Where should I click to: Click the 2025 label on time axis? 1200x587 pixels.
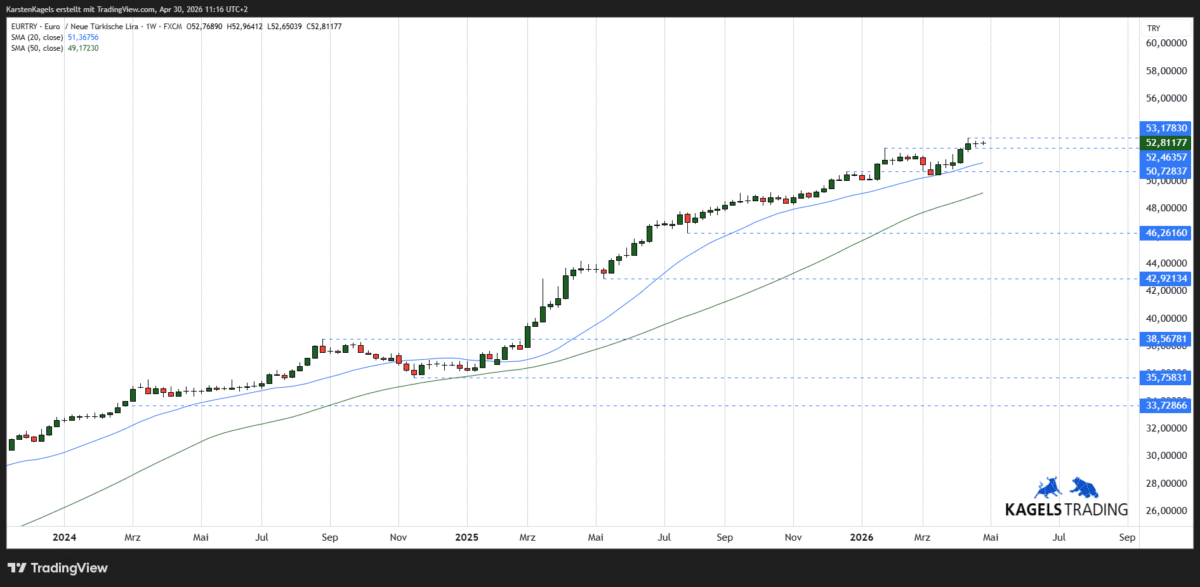[x=467, y=537]
